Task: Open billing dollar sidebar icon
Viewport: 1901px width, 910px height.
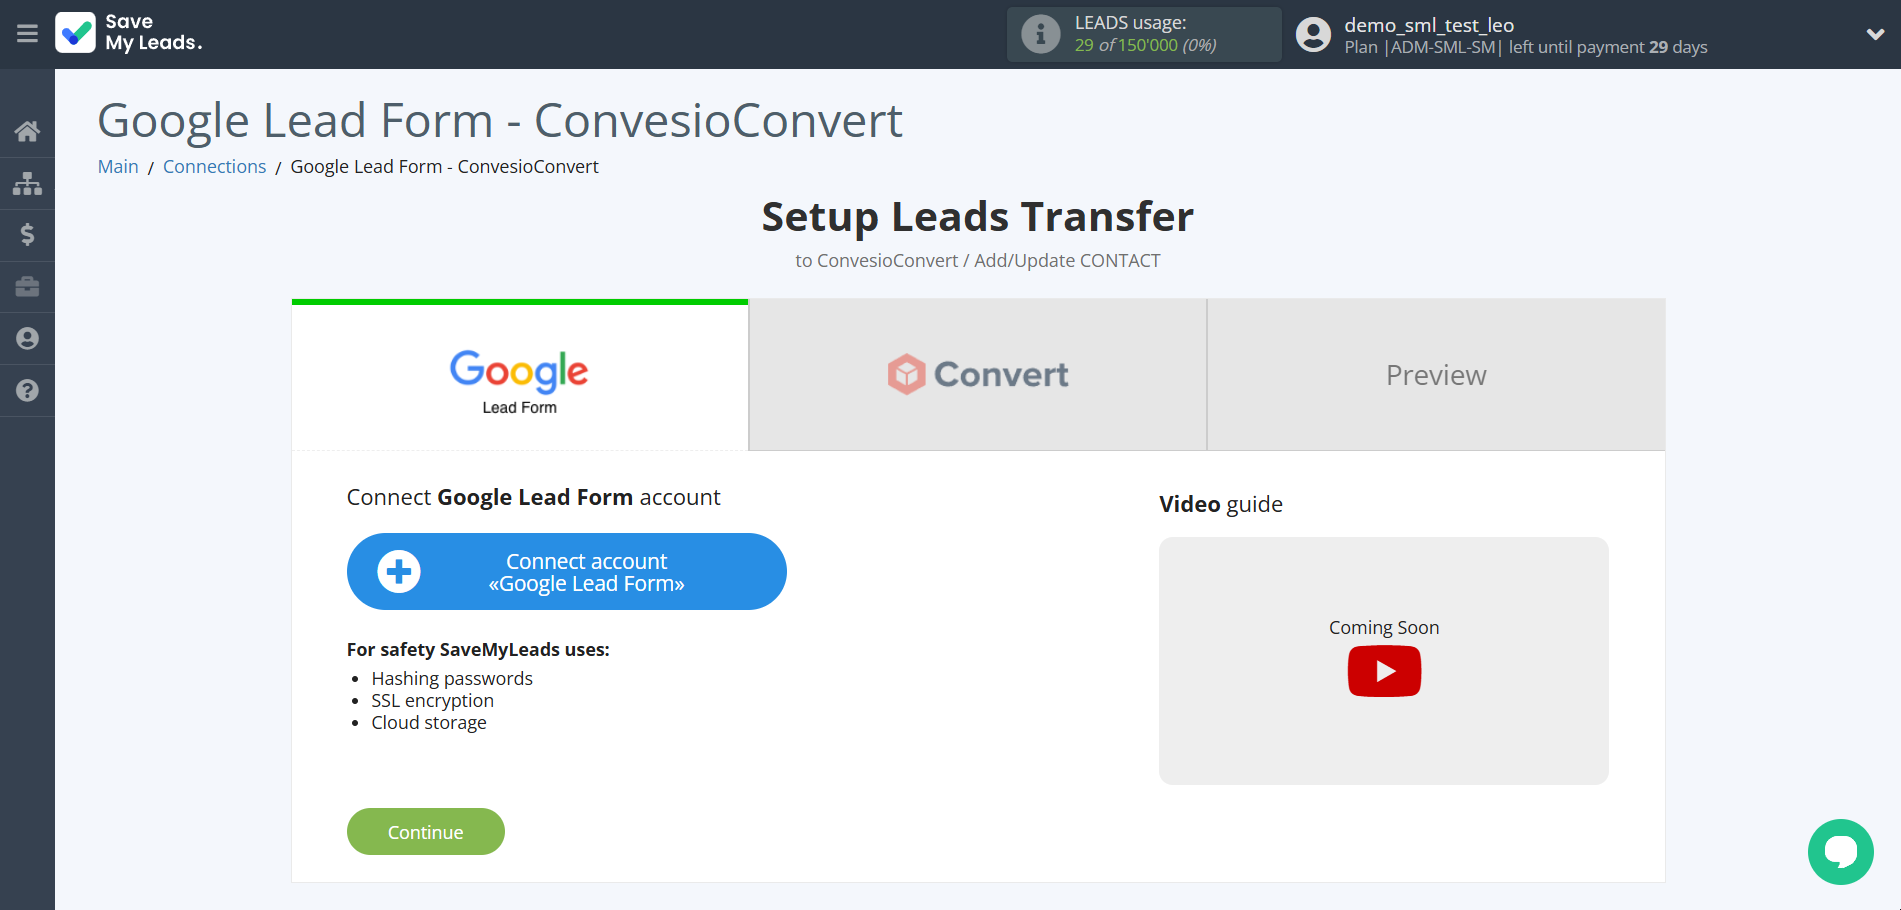Action: point(27,235)
